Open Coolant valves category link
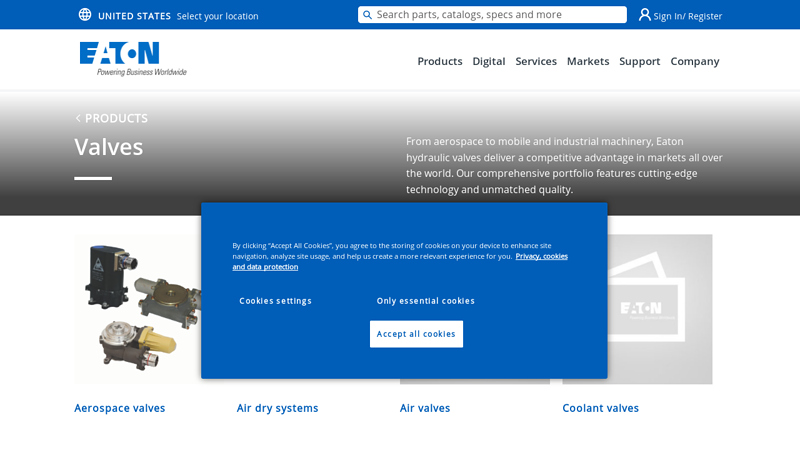Screen dimensions: 800x450 pos(600,408)
